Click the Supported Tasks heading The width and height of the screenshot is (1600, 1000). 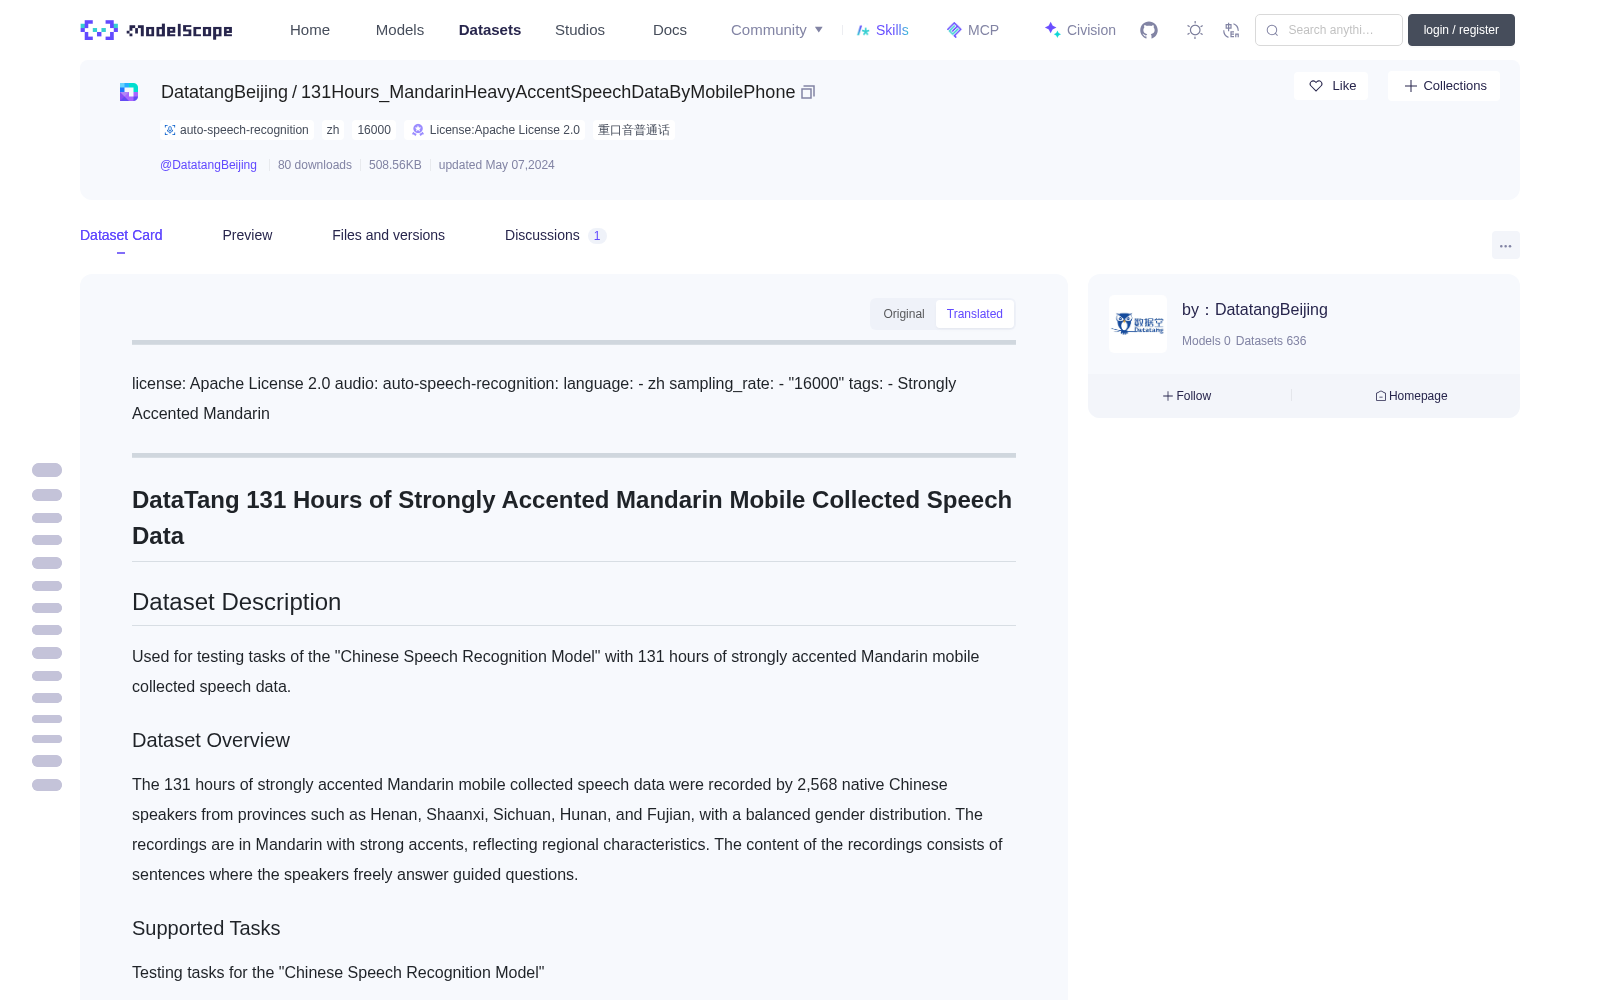tap(206, 928)
